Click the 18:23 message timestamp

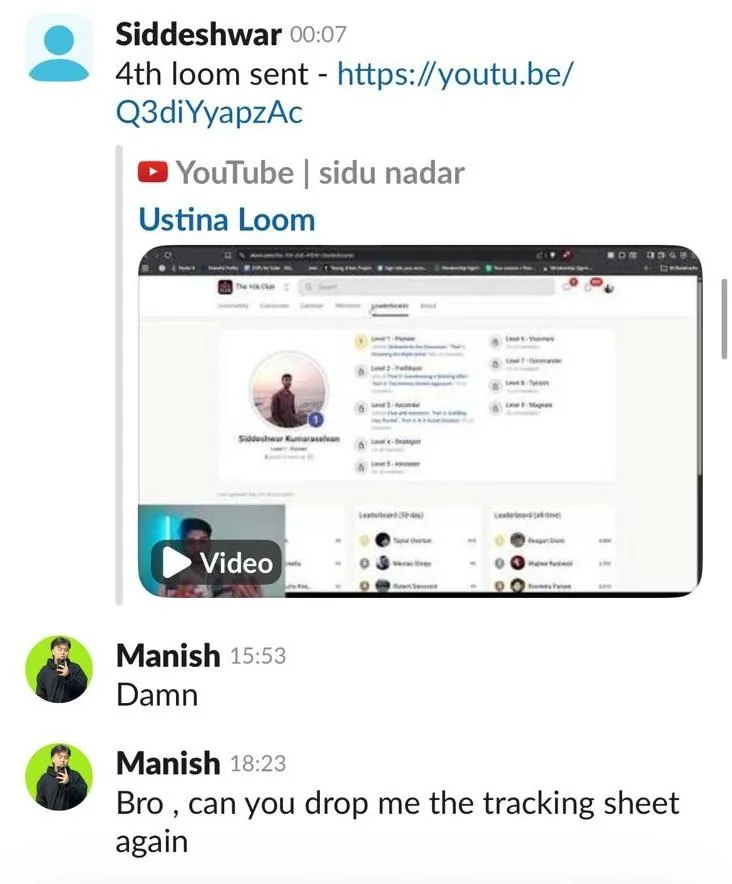tap(258, 764)
